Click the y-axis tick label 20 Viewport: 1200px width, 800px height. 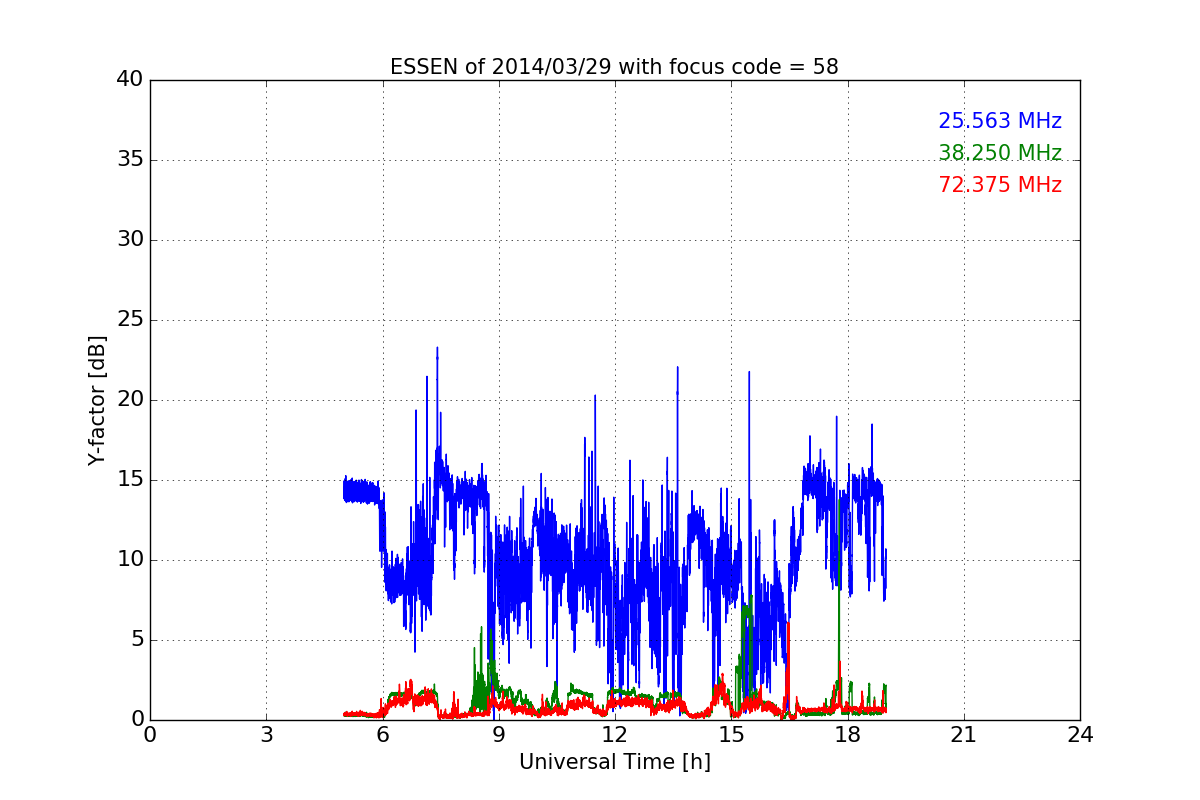(129, 400)
